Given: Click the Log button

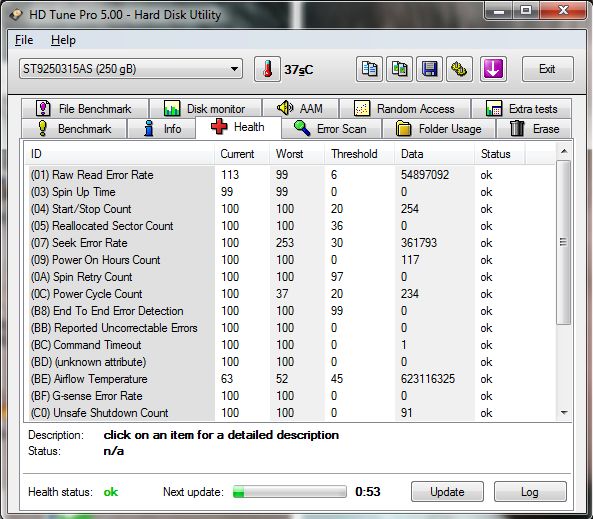Looking at the screenshot, I should [530, 492].
